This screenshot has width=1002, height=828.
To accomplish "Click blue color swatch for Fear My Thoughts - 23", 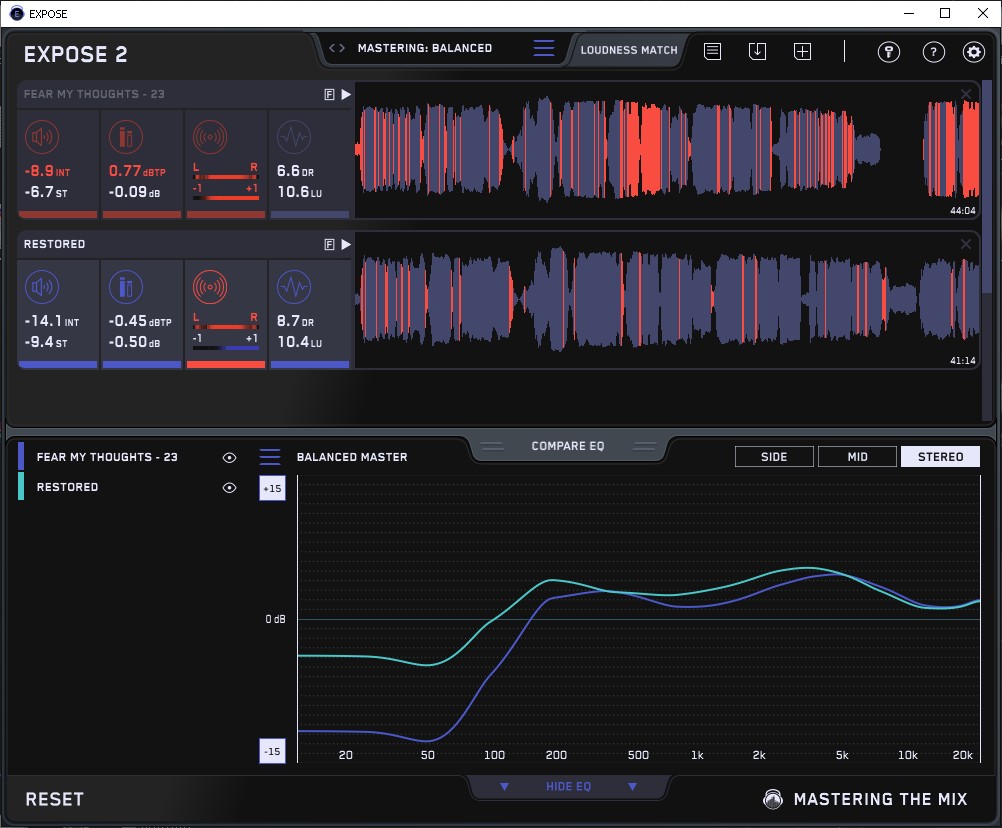I will (x=21, y=456).
